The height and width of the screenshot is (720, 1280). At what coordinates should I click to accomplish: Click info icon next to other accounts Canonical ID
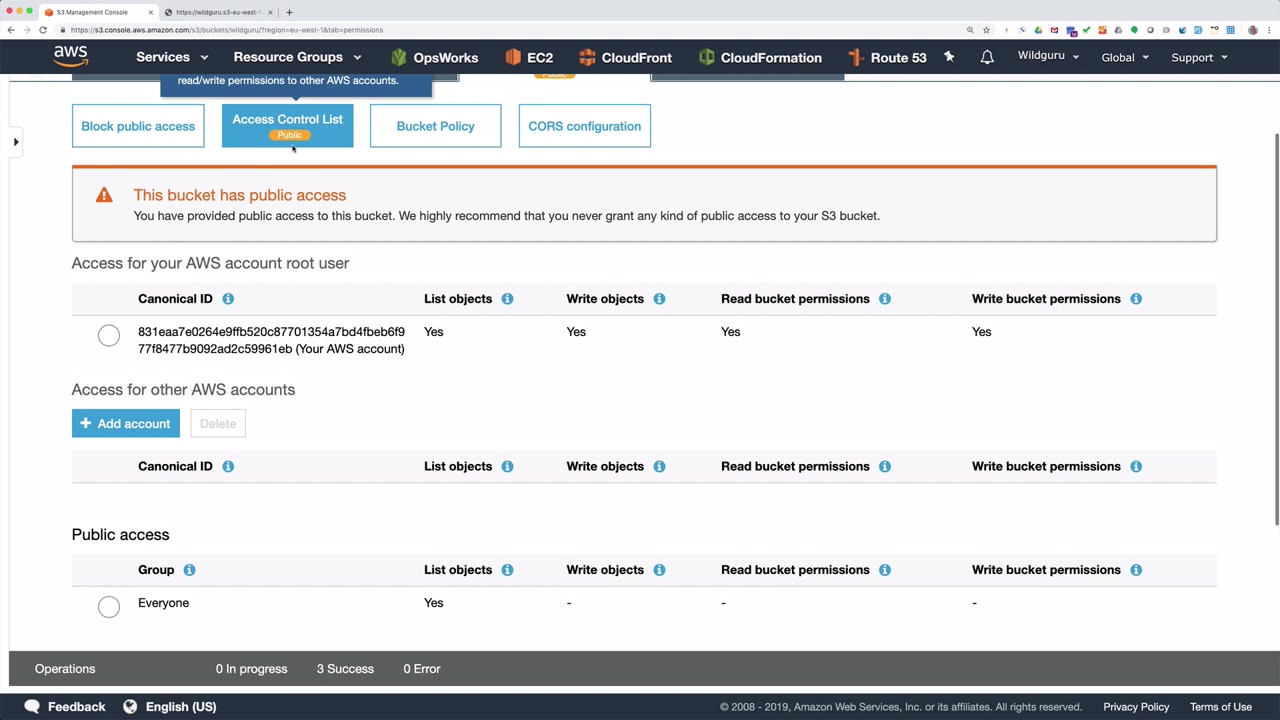tap(228, 466)
